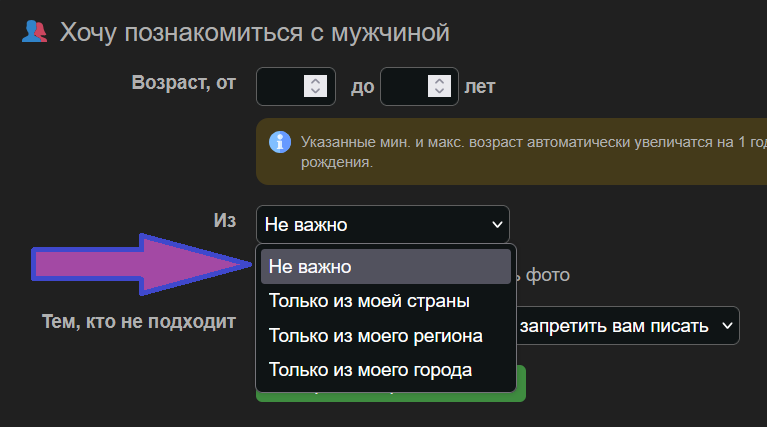Increase minimum age with the up arrow
This screenshot has width=767, height=427.
point(316,80)
